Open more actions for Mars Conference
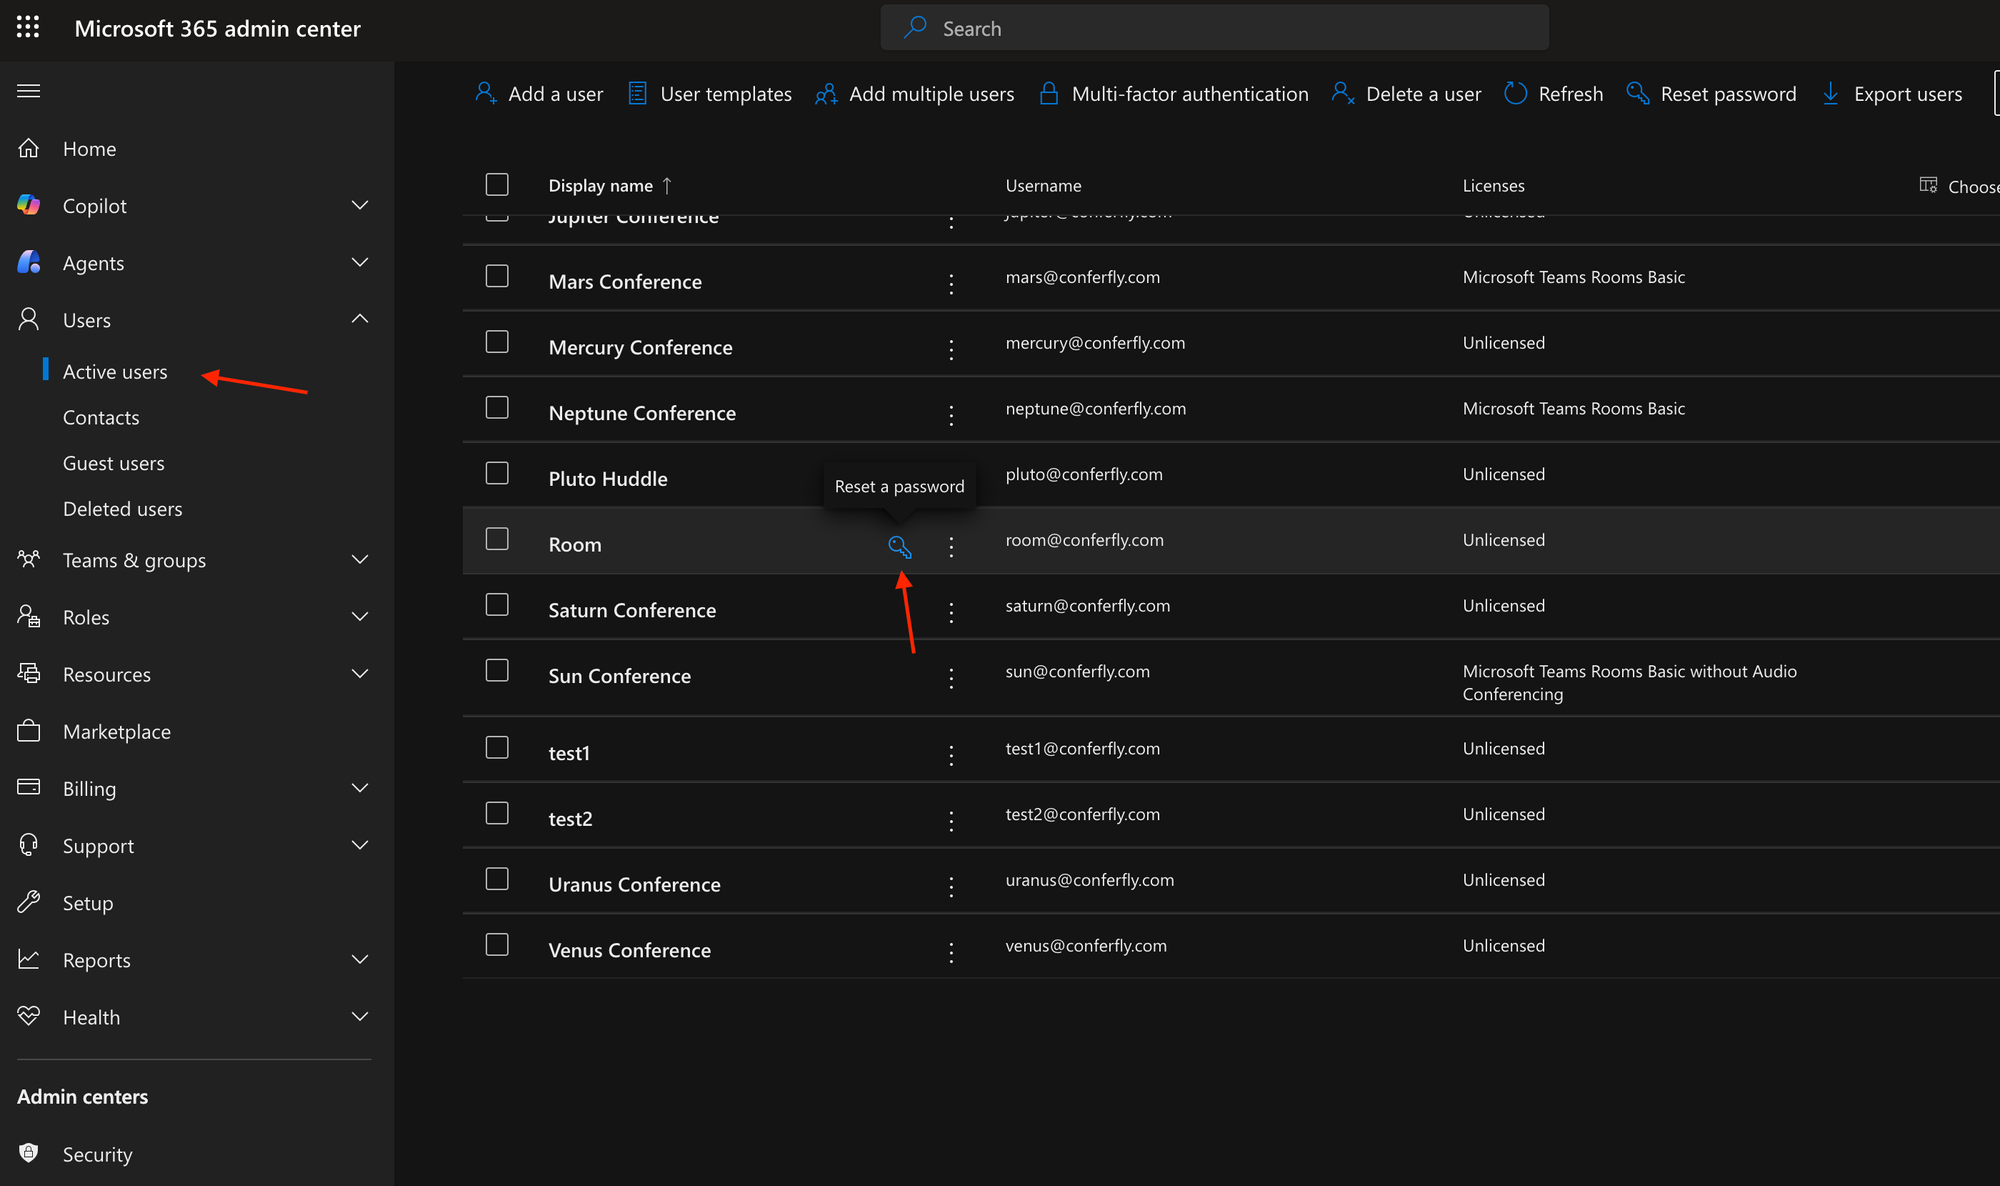Image resolution: width=2000 pixels, height=1186 pixels. click(x=951, y=283)
